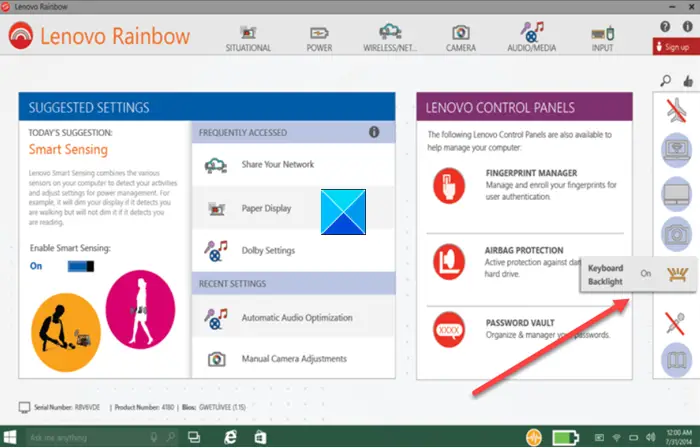Viewport: 700px width, 448px height.
Task: Toggle the Keyboard Backlight setting
Action: (x=638, y=274)
